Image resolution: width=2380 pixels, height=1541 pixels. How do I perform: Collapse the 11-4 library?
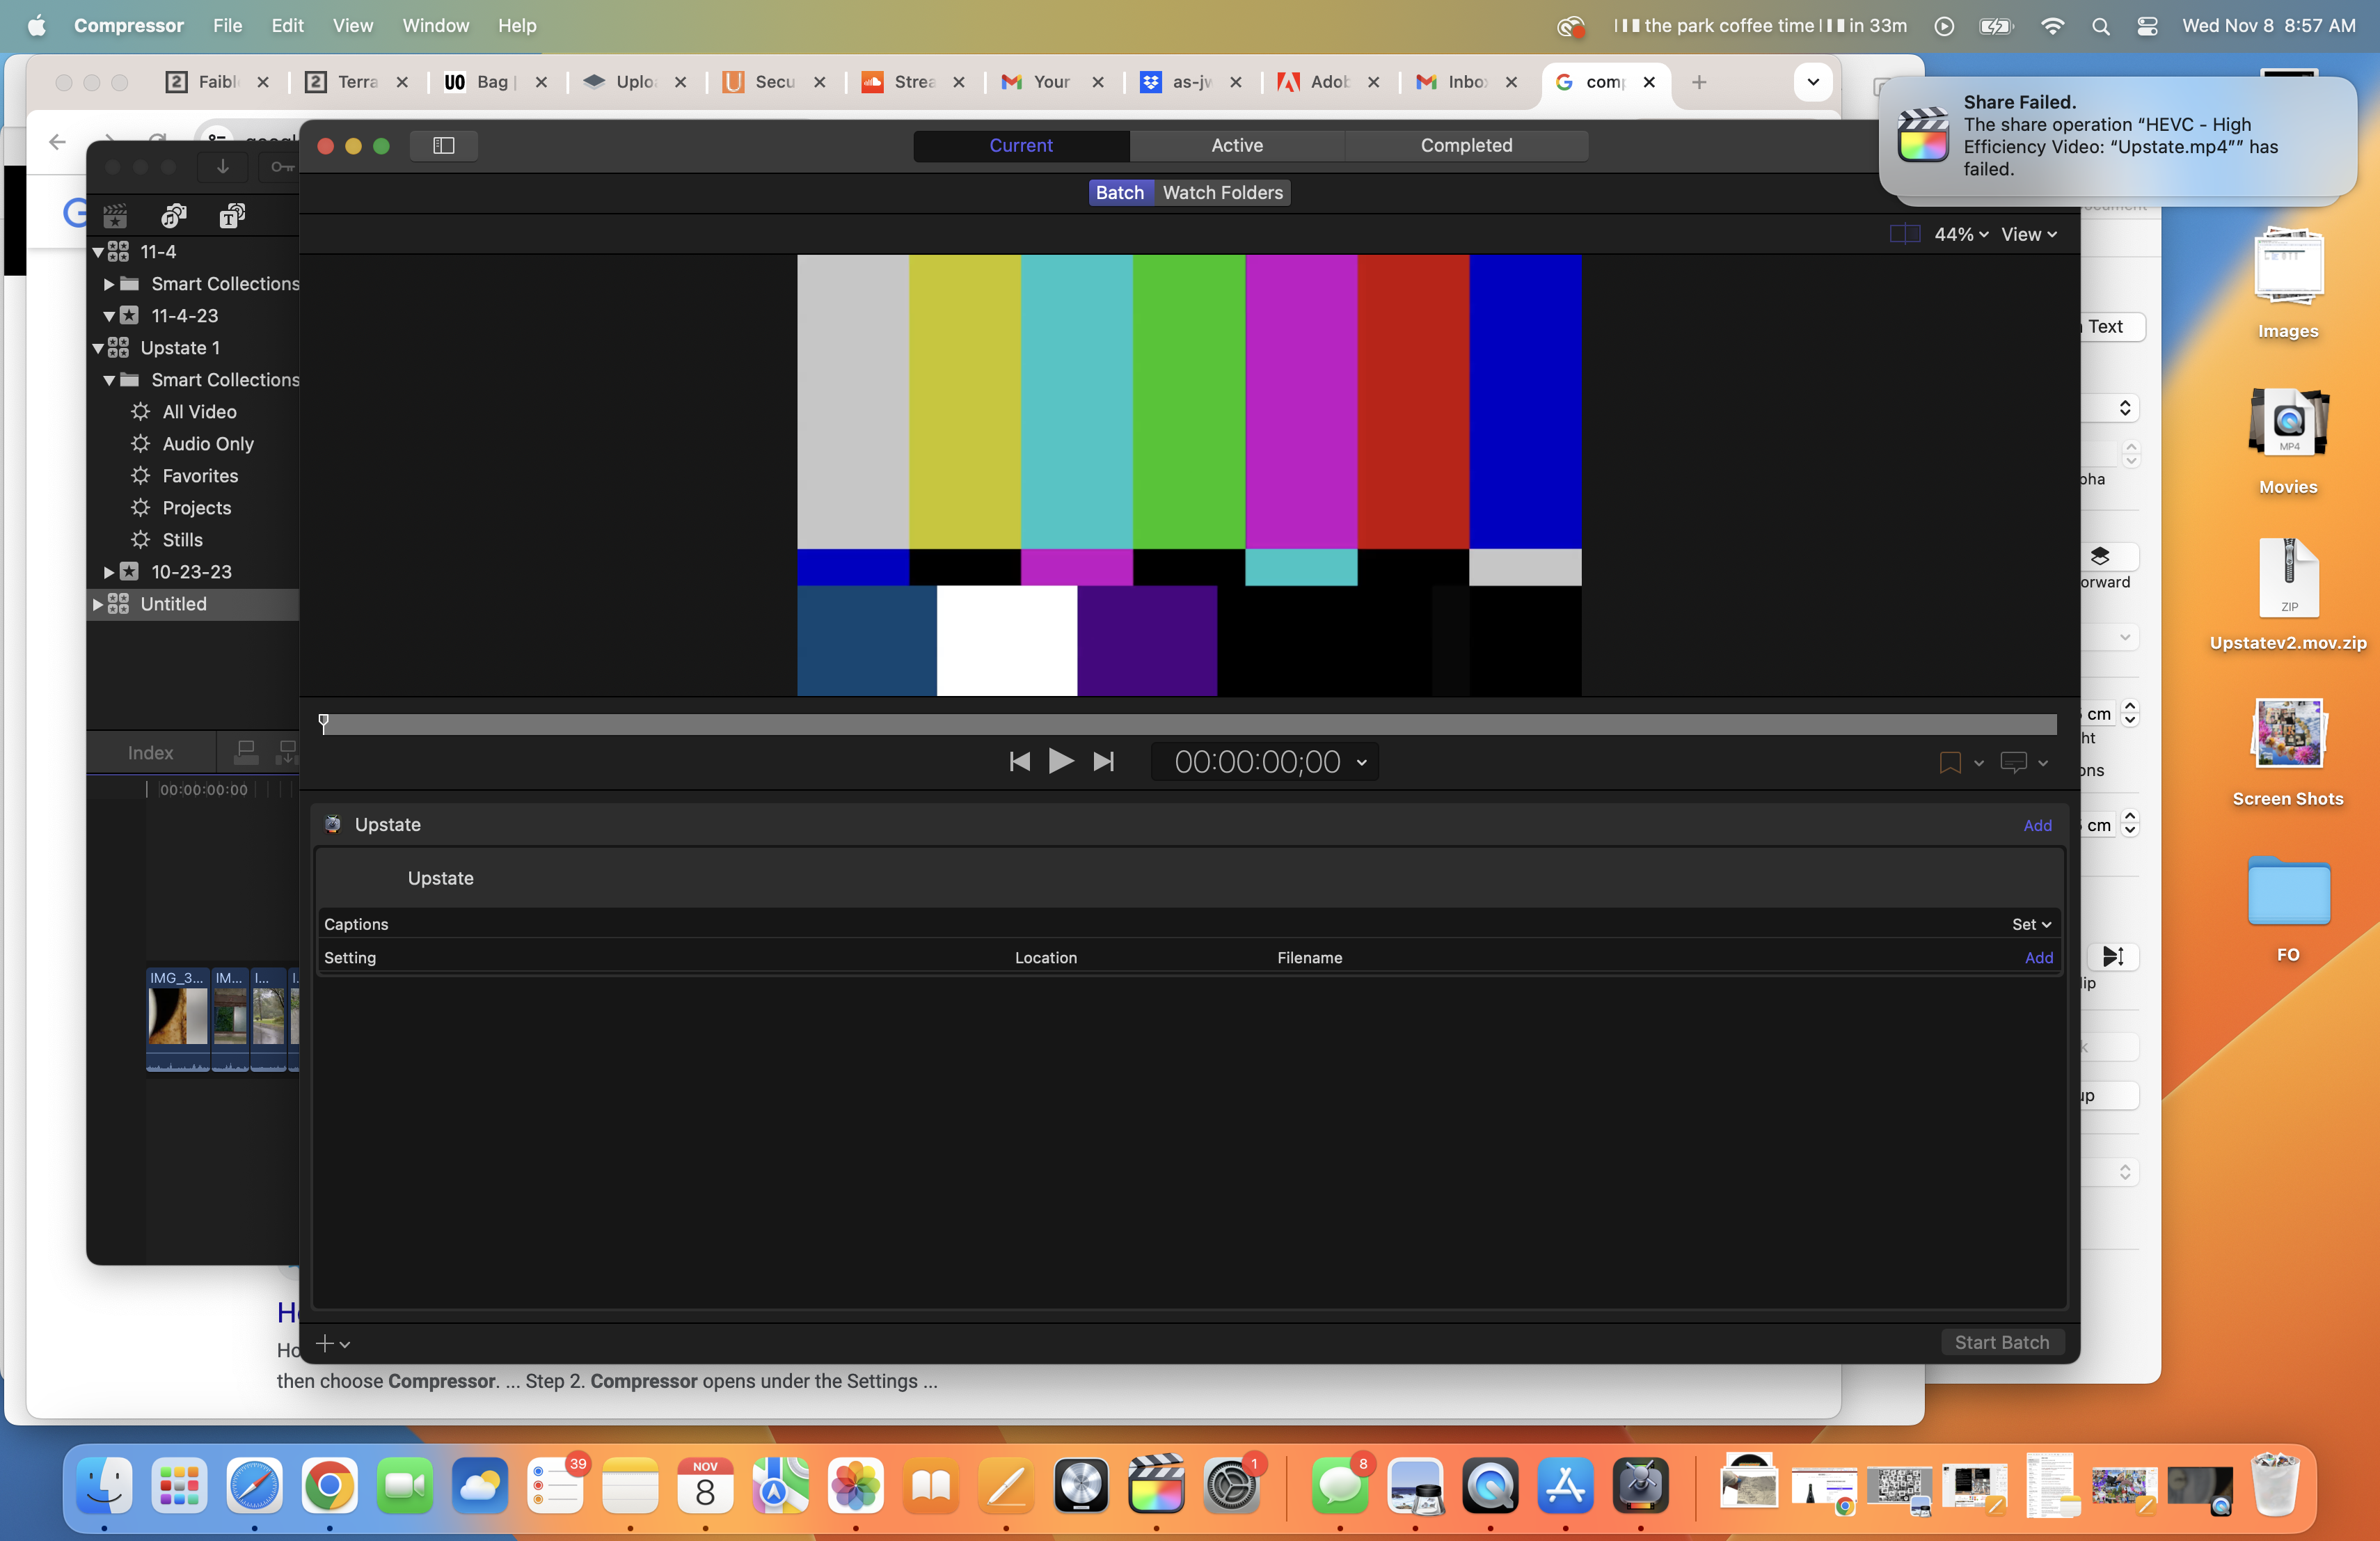click(x=98, y=252)
